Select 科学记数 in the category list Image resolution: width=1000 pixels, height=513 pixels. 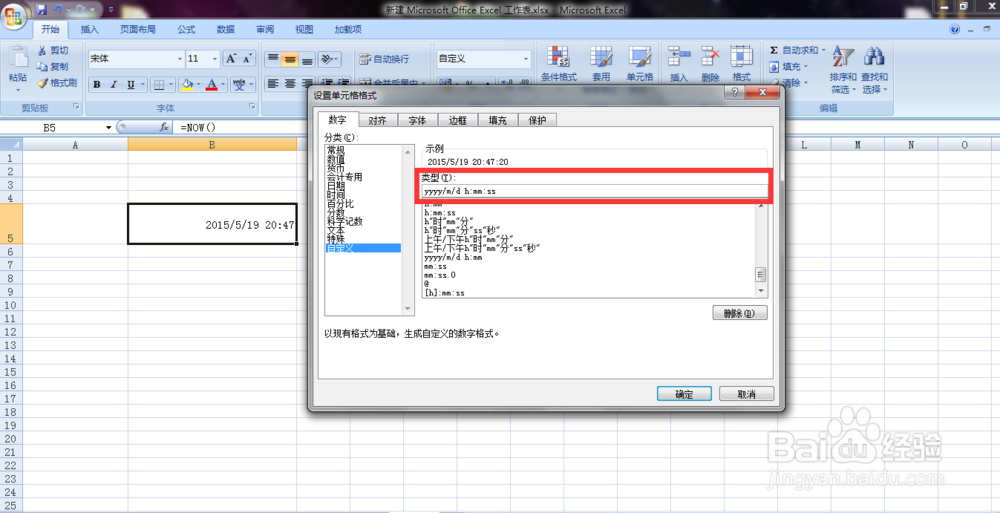(344, 221)
